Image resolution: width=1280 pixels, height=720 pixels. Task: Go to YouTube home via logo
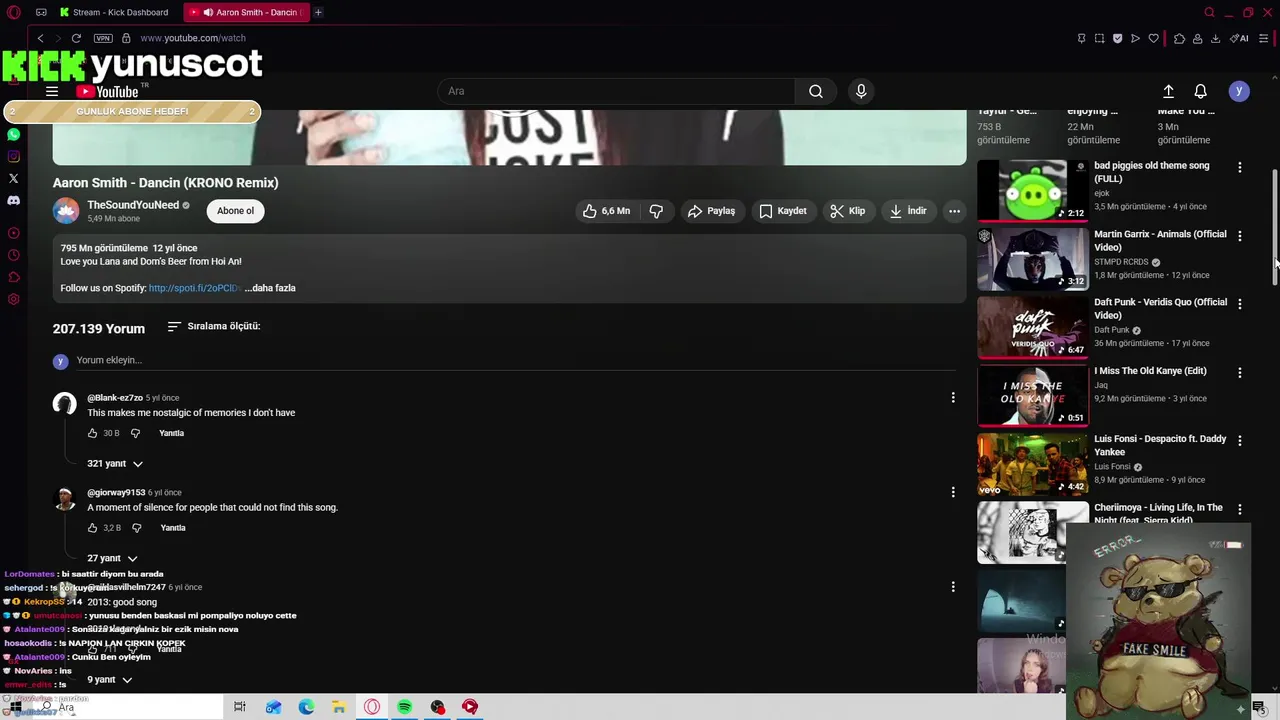pyautogui.click(x=107, y=91)
